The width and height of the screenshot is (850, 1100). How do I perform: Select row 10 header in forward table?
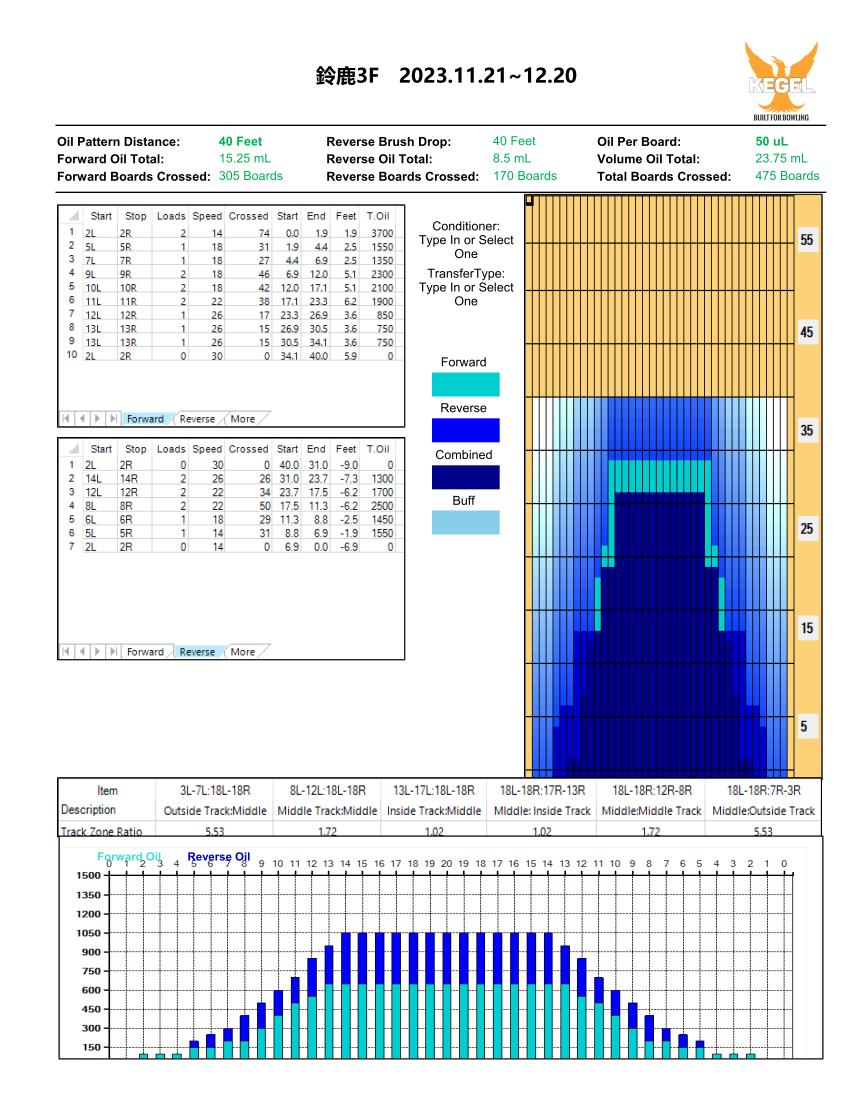(72, 355)
